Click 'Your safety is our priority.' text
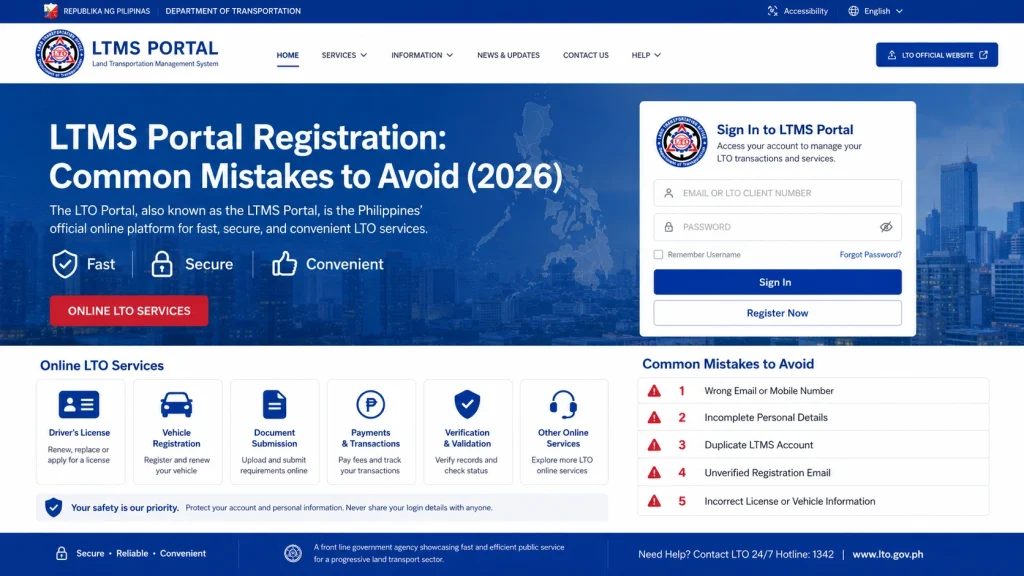Image resolution: width=1024 pixels, height=576 pixels. pyautogui.click(x=125, y=507)
